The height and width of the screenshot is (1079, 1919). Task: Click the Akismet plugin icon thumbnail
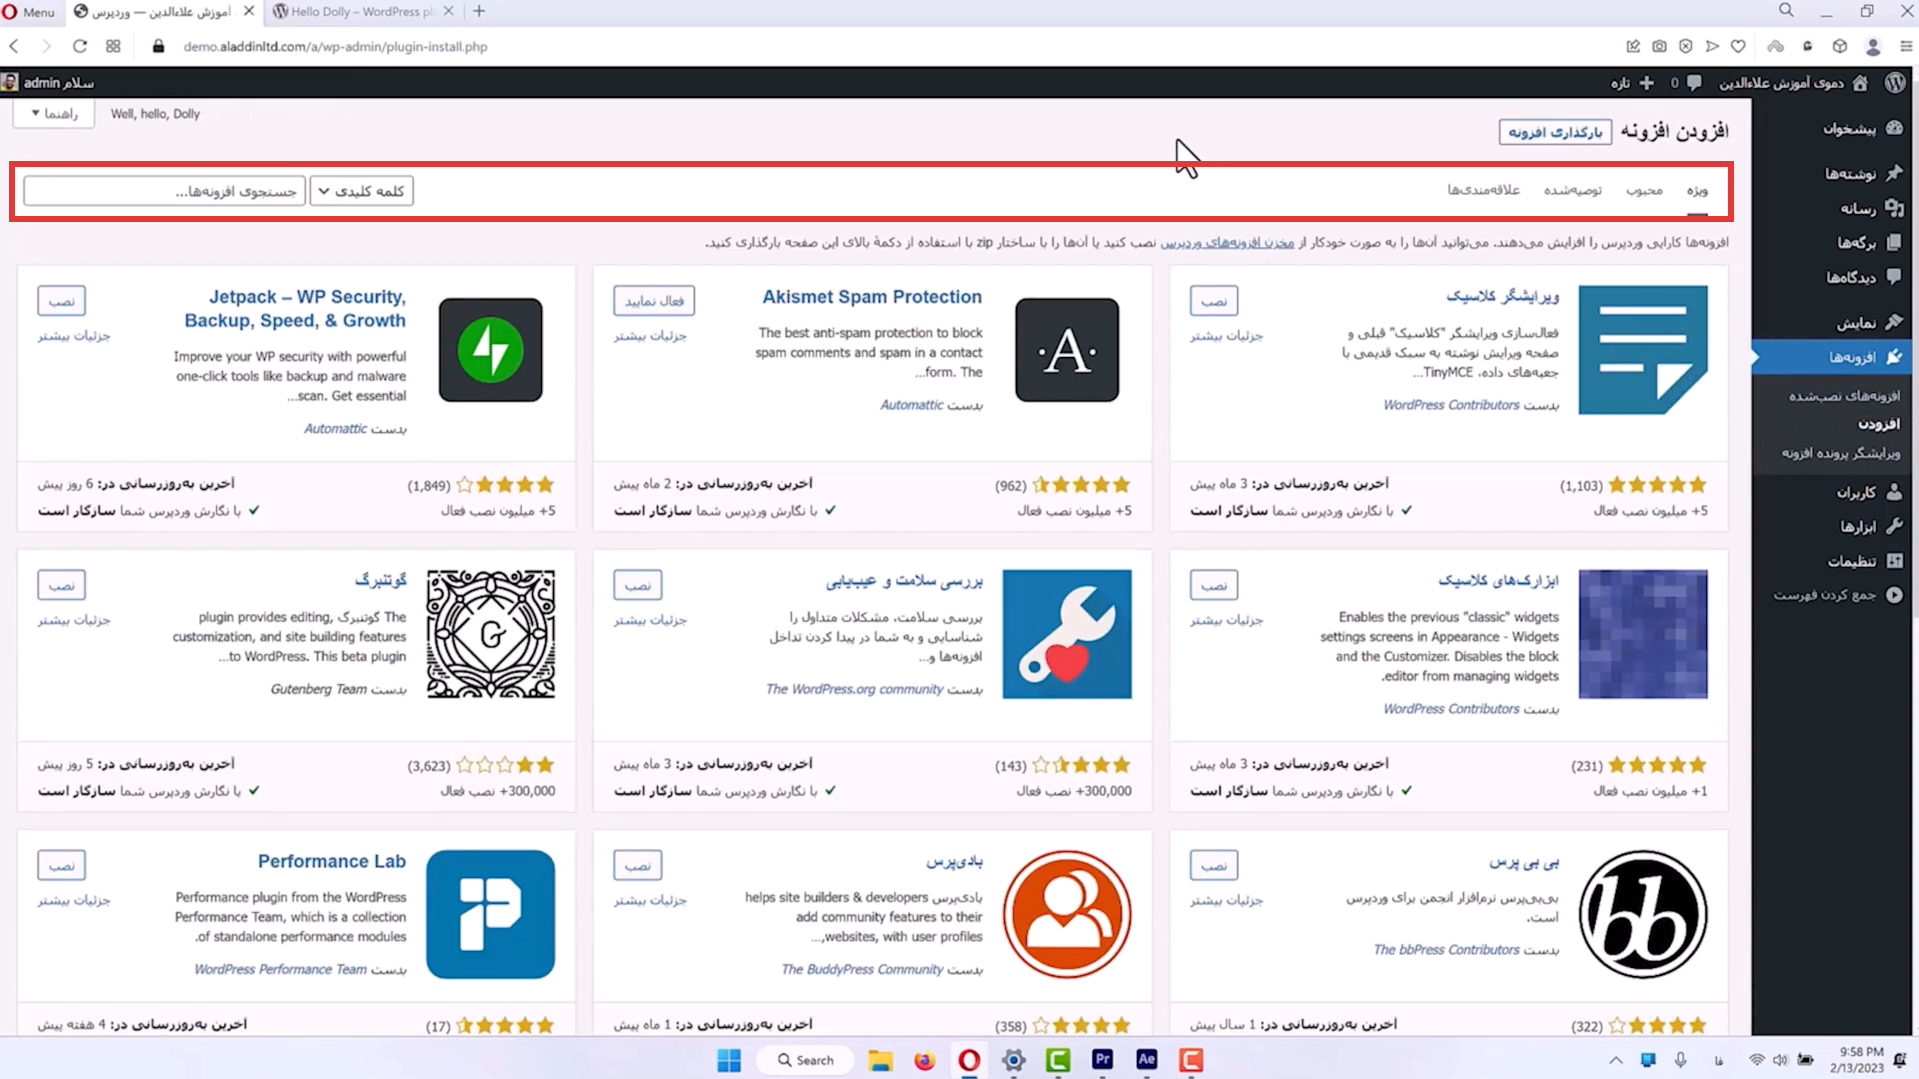tap(1067, 350)
